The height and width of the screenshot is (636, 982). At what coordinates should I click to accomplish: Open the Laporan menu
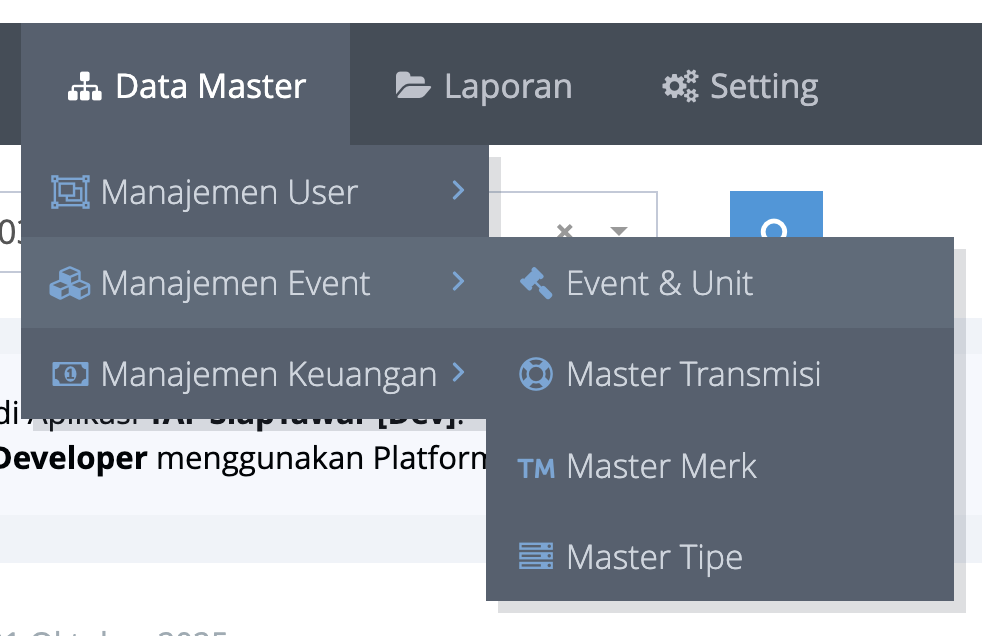484,86
